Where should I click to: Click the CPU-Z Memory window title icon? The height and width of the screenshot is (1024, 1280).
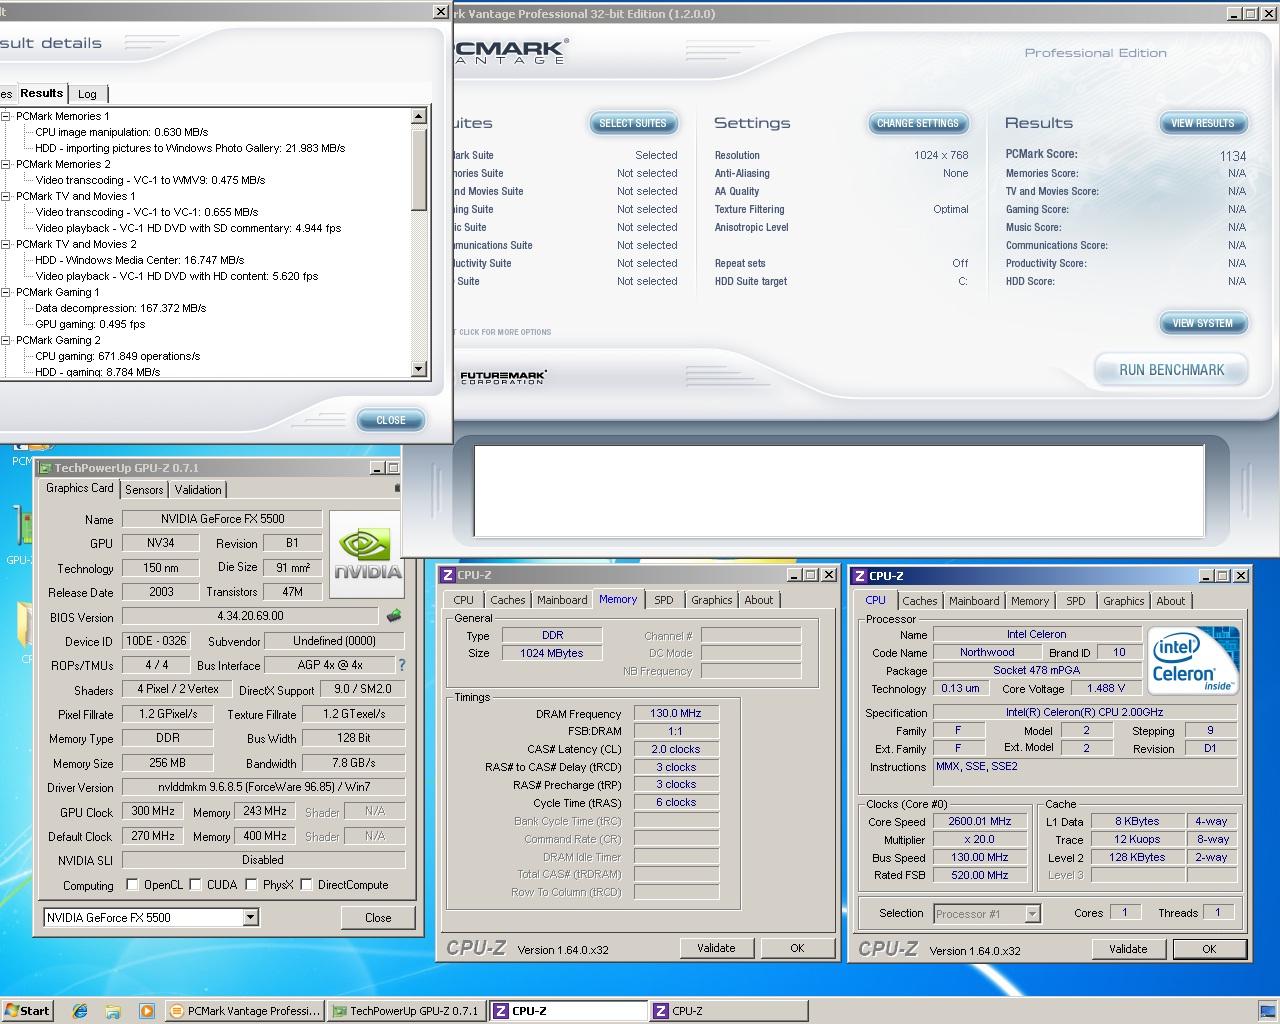(448, 575)
